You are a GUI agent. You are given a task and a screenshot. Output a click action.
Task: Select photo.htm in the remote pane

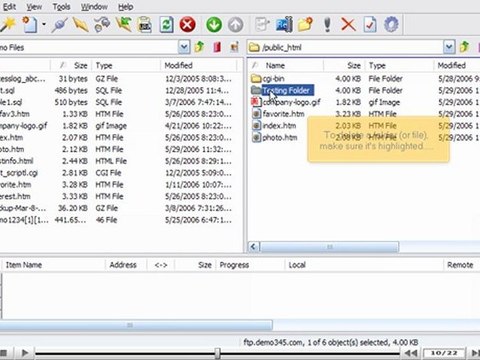pyautogui.click(x=280, y=137)
